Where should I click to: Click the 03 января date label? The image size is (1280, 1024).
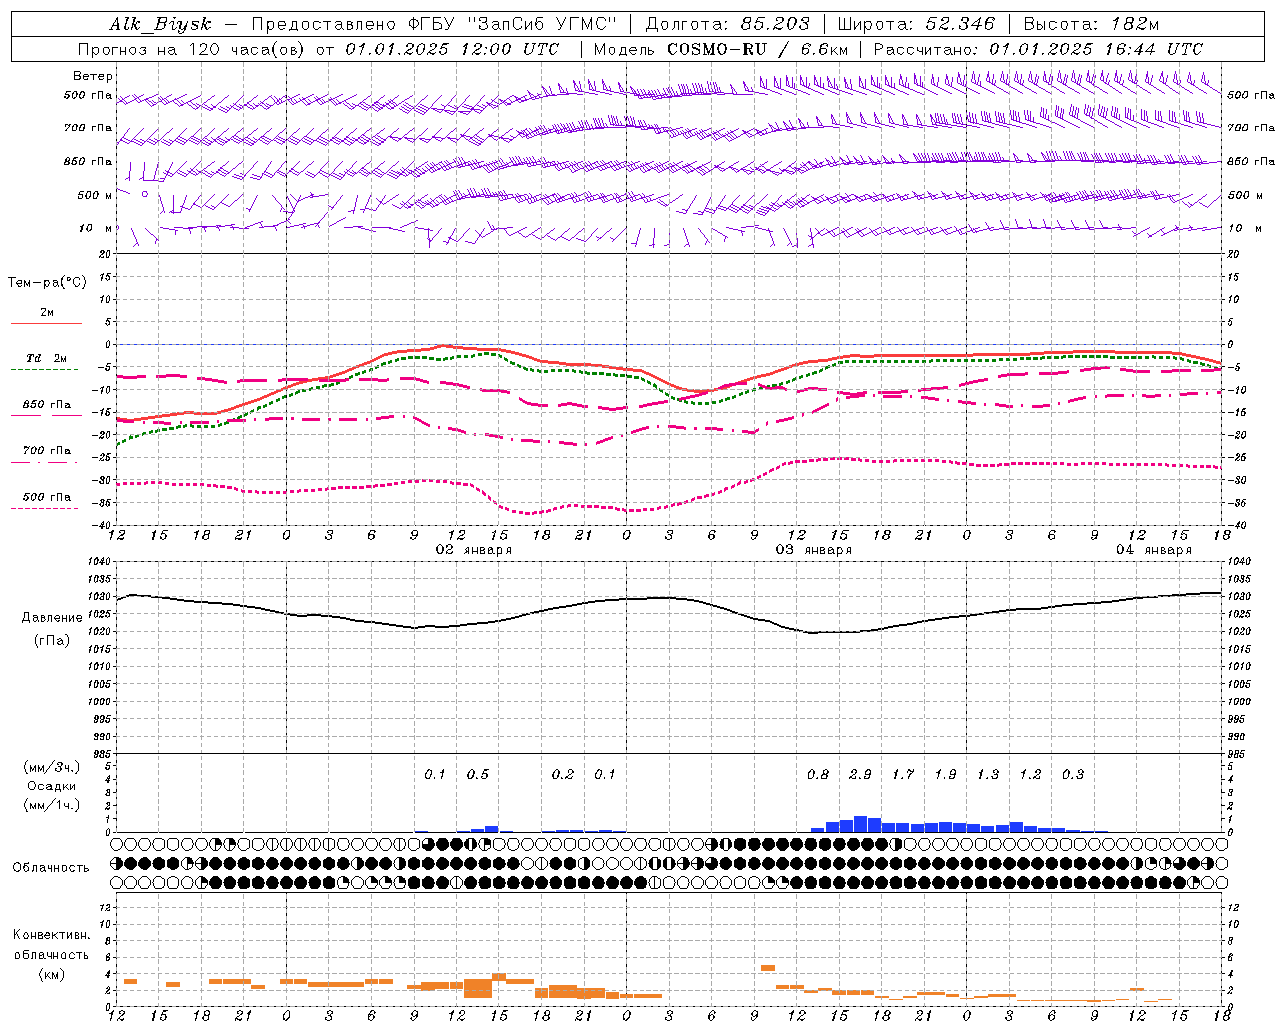tap(814, 550)
